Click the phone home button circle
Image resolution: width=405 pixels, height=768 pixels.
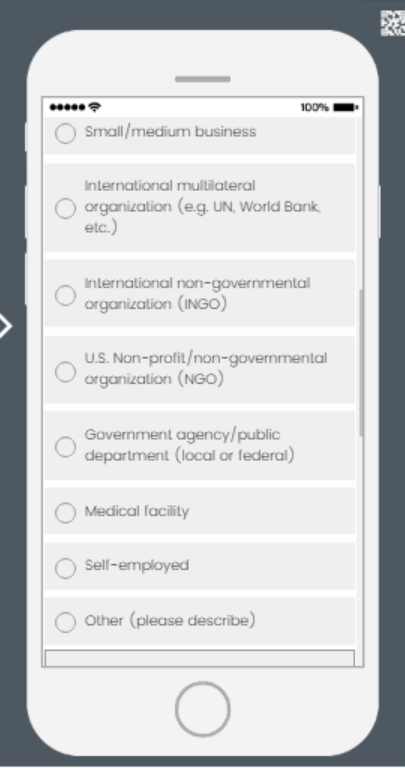pos(203,709)
